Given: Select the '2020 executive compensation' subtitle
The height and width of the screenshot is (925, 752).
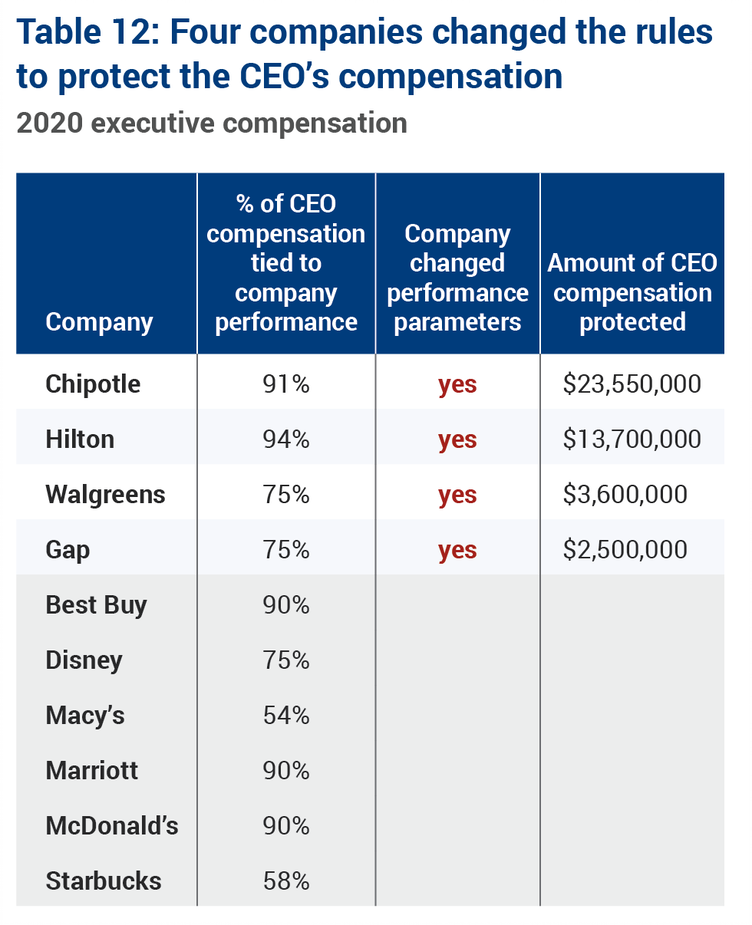Looking at the screenshot, I should pyautogui.click(x=212, y=123).
